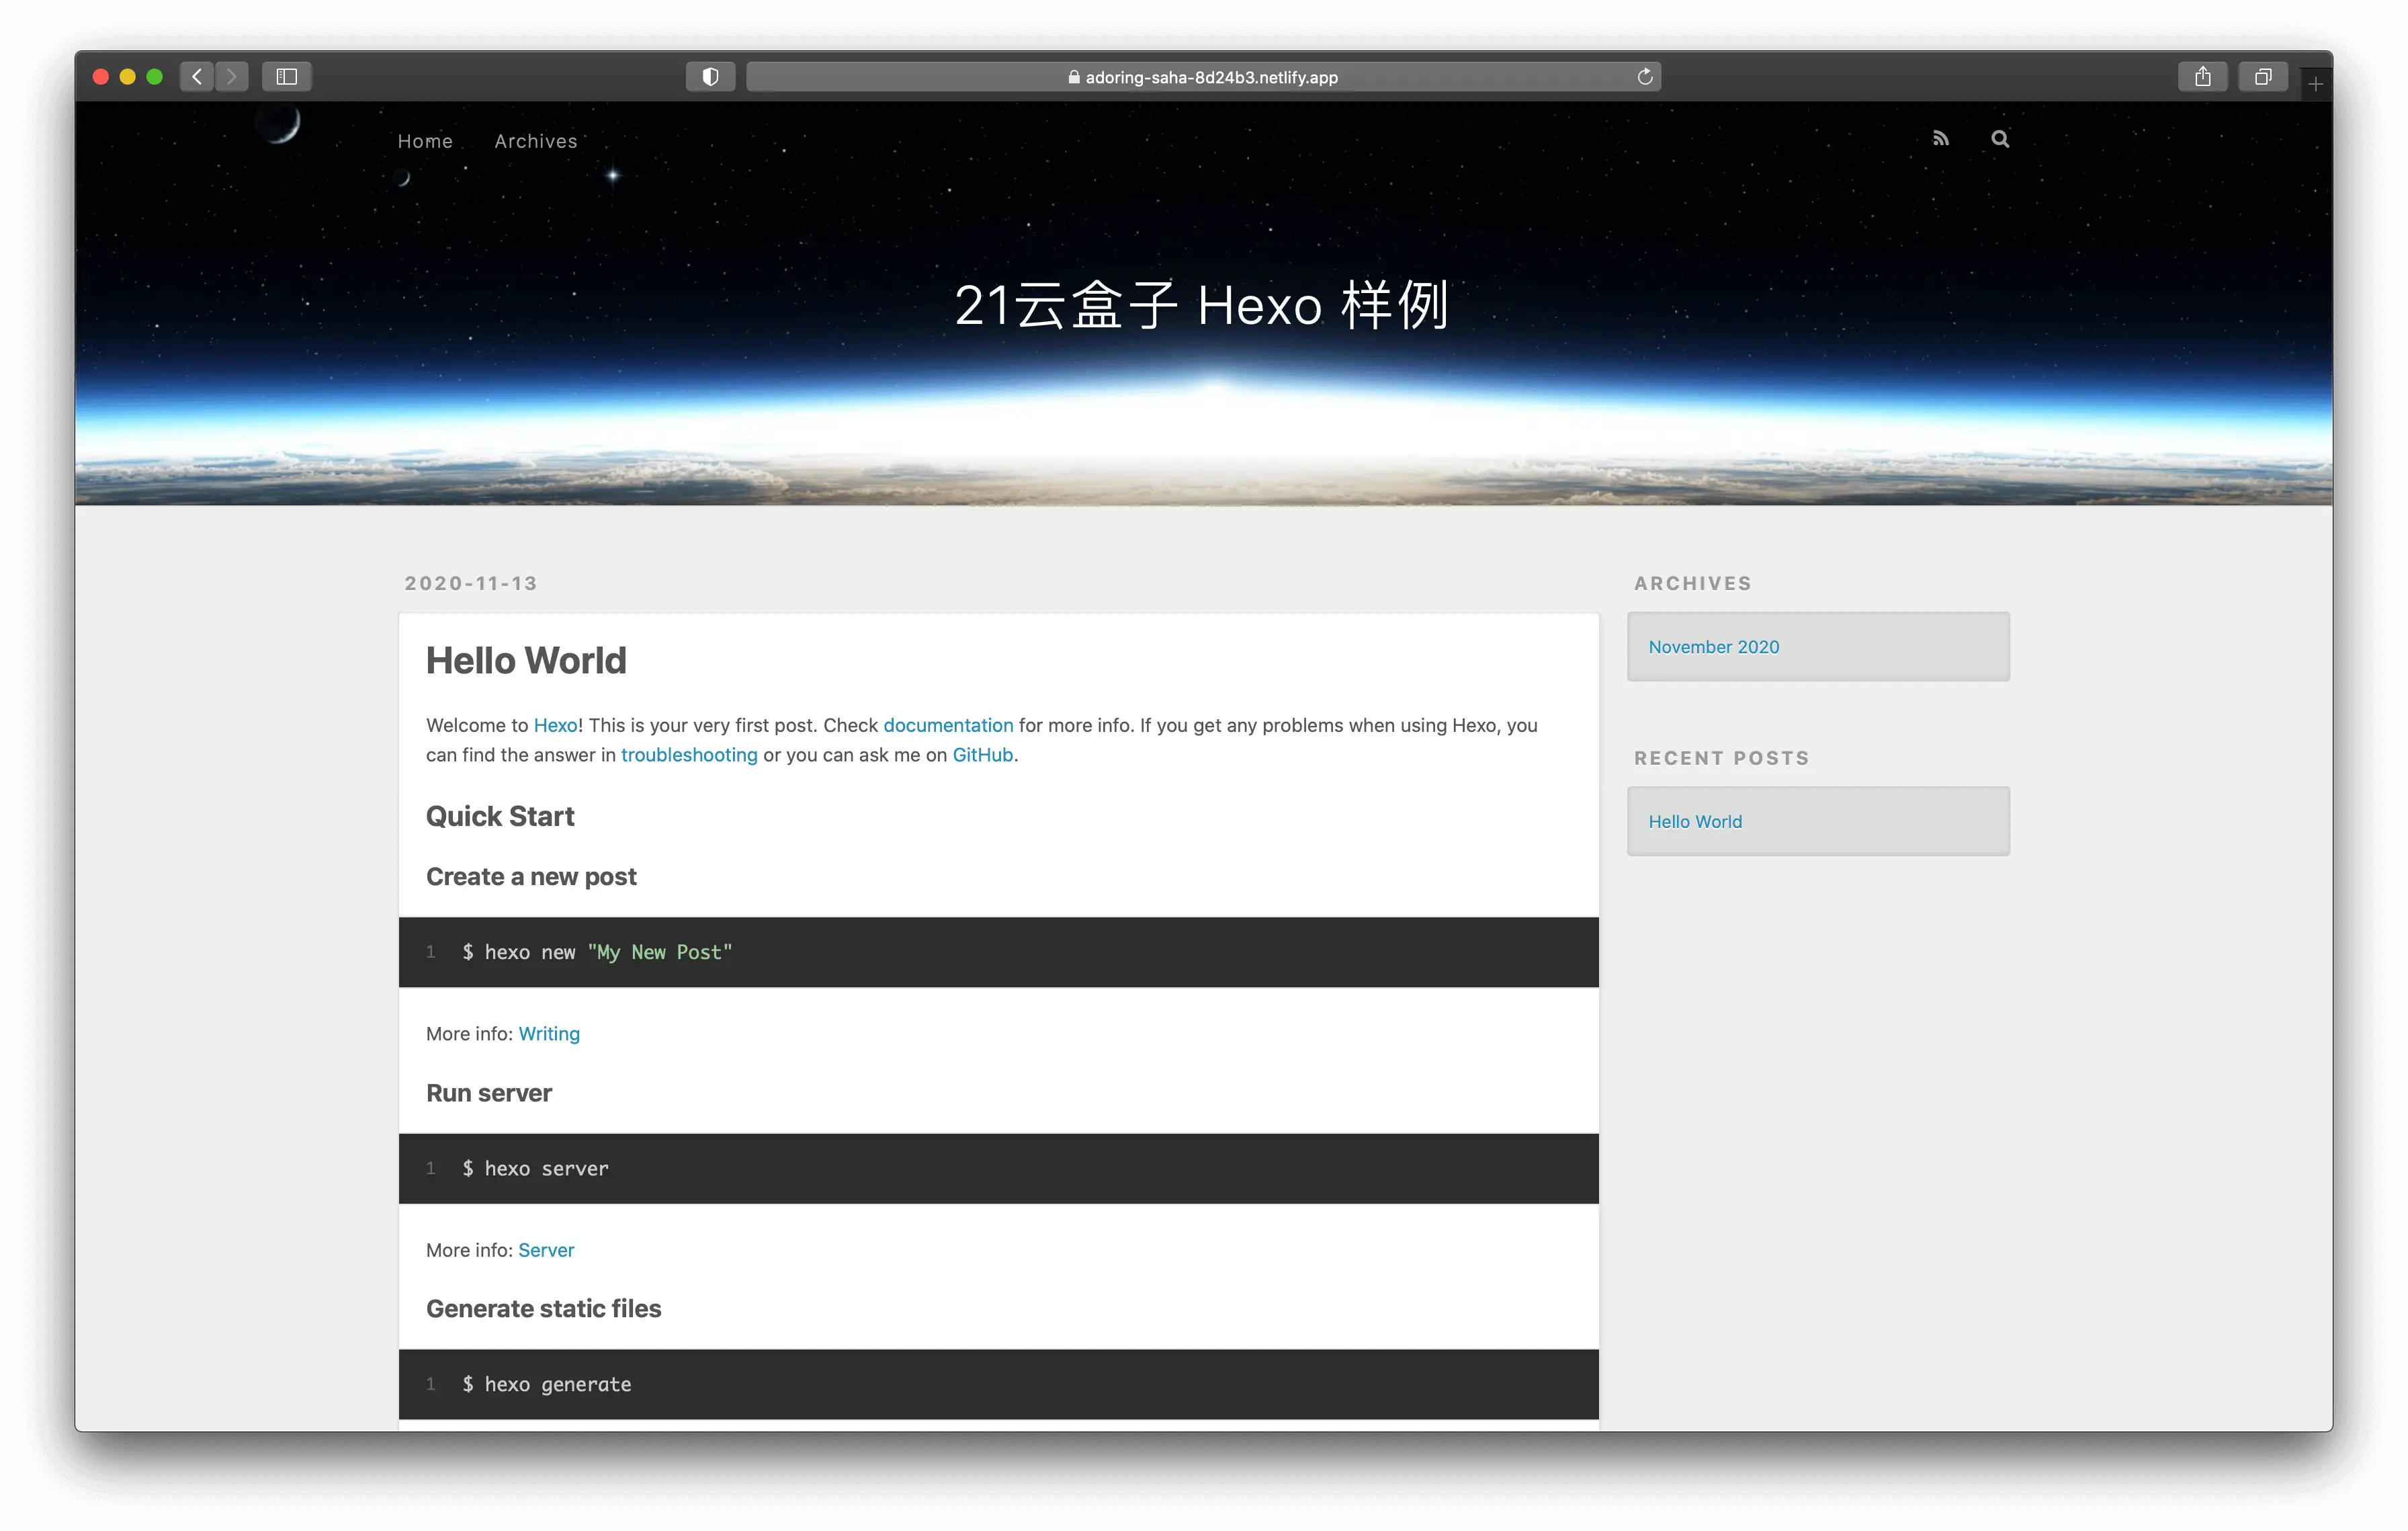Open the Archives navigation item
This screenshot has width=2408, height=1531.
click(x=536, y=141)
